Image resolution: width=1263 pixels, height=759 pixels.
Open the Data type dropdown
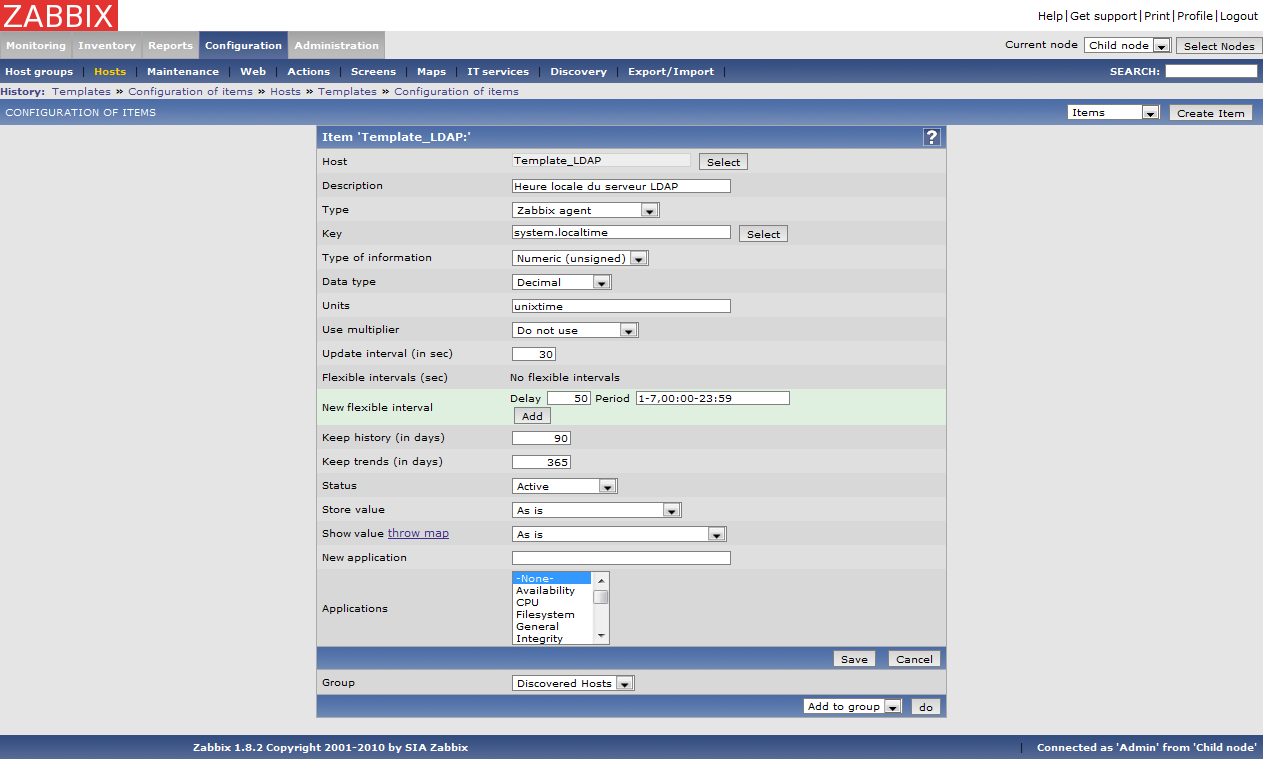tap(561, 282)
